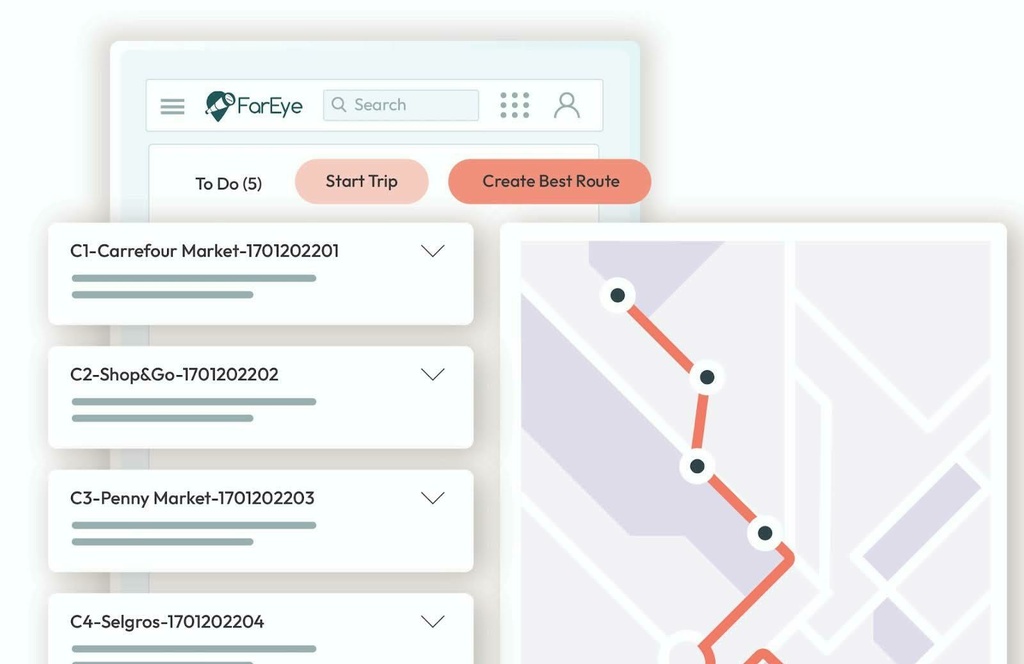Expand the C1-Carrefour Market task details

click(x=433, y=251)
